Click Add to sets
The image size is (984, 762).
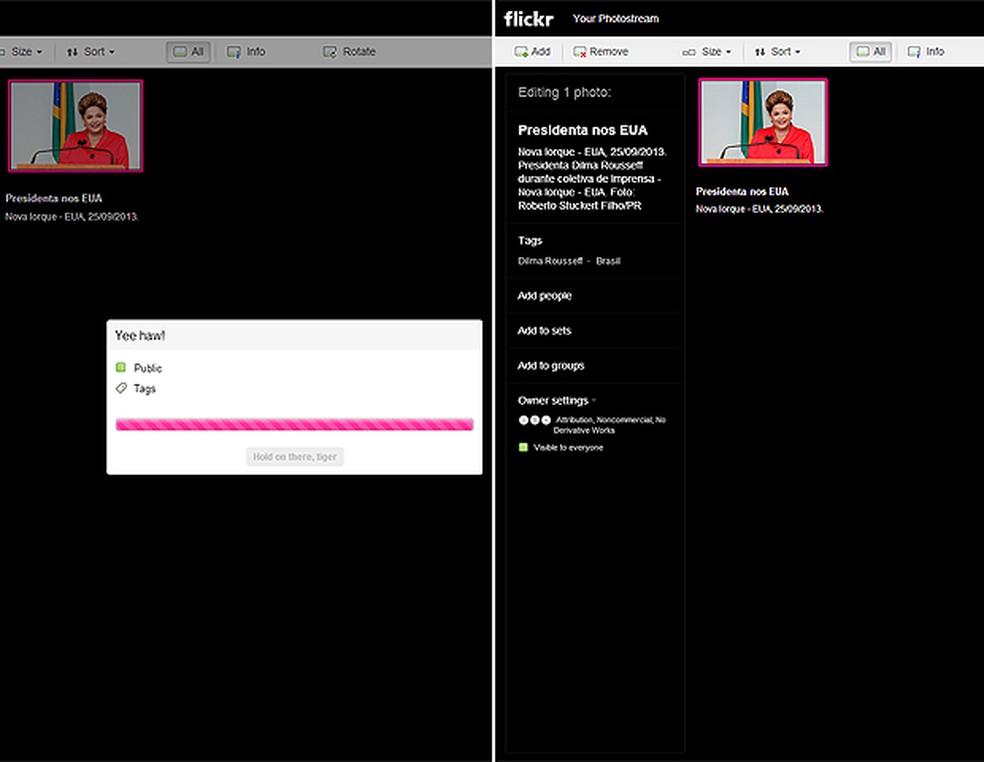tap(544, 331)
